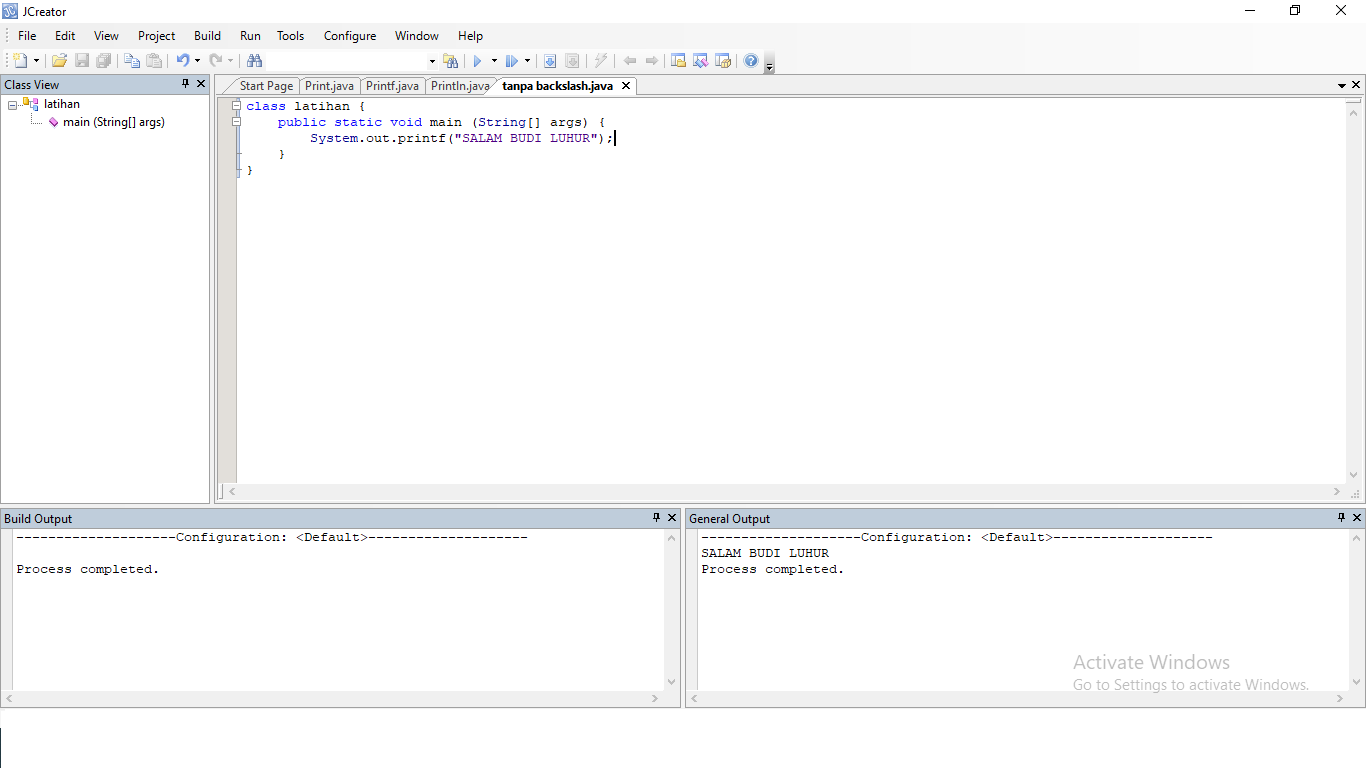
Task: Run the project using the blue Run icon
Action: pyautogui.click(x=478, y=60)
